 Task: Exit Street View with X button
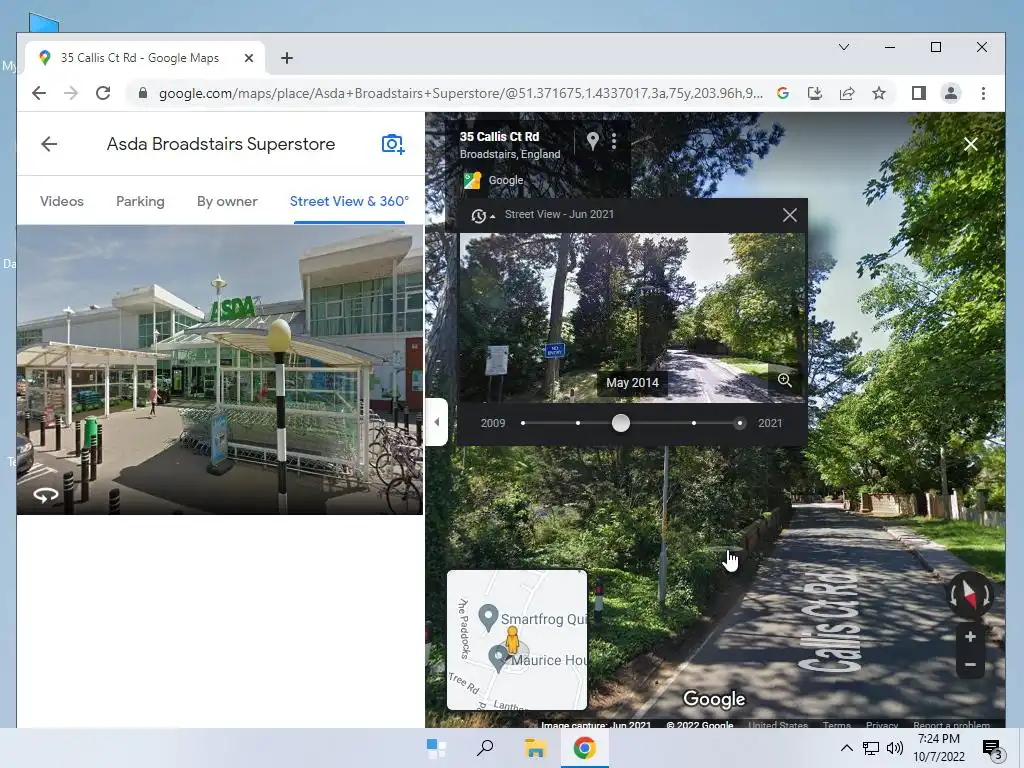[x=970, y=144]
